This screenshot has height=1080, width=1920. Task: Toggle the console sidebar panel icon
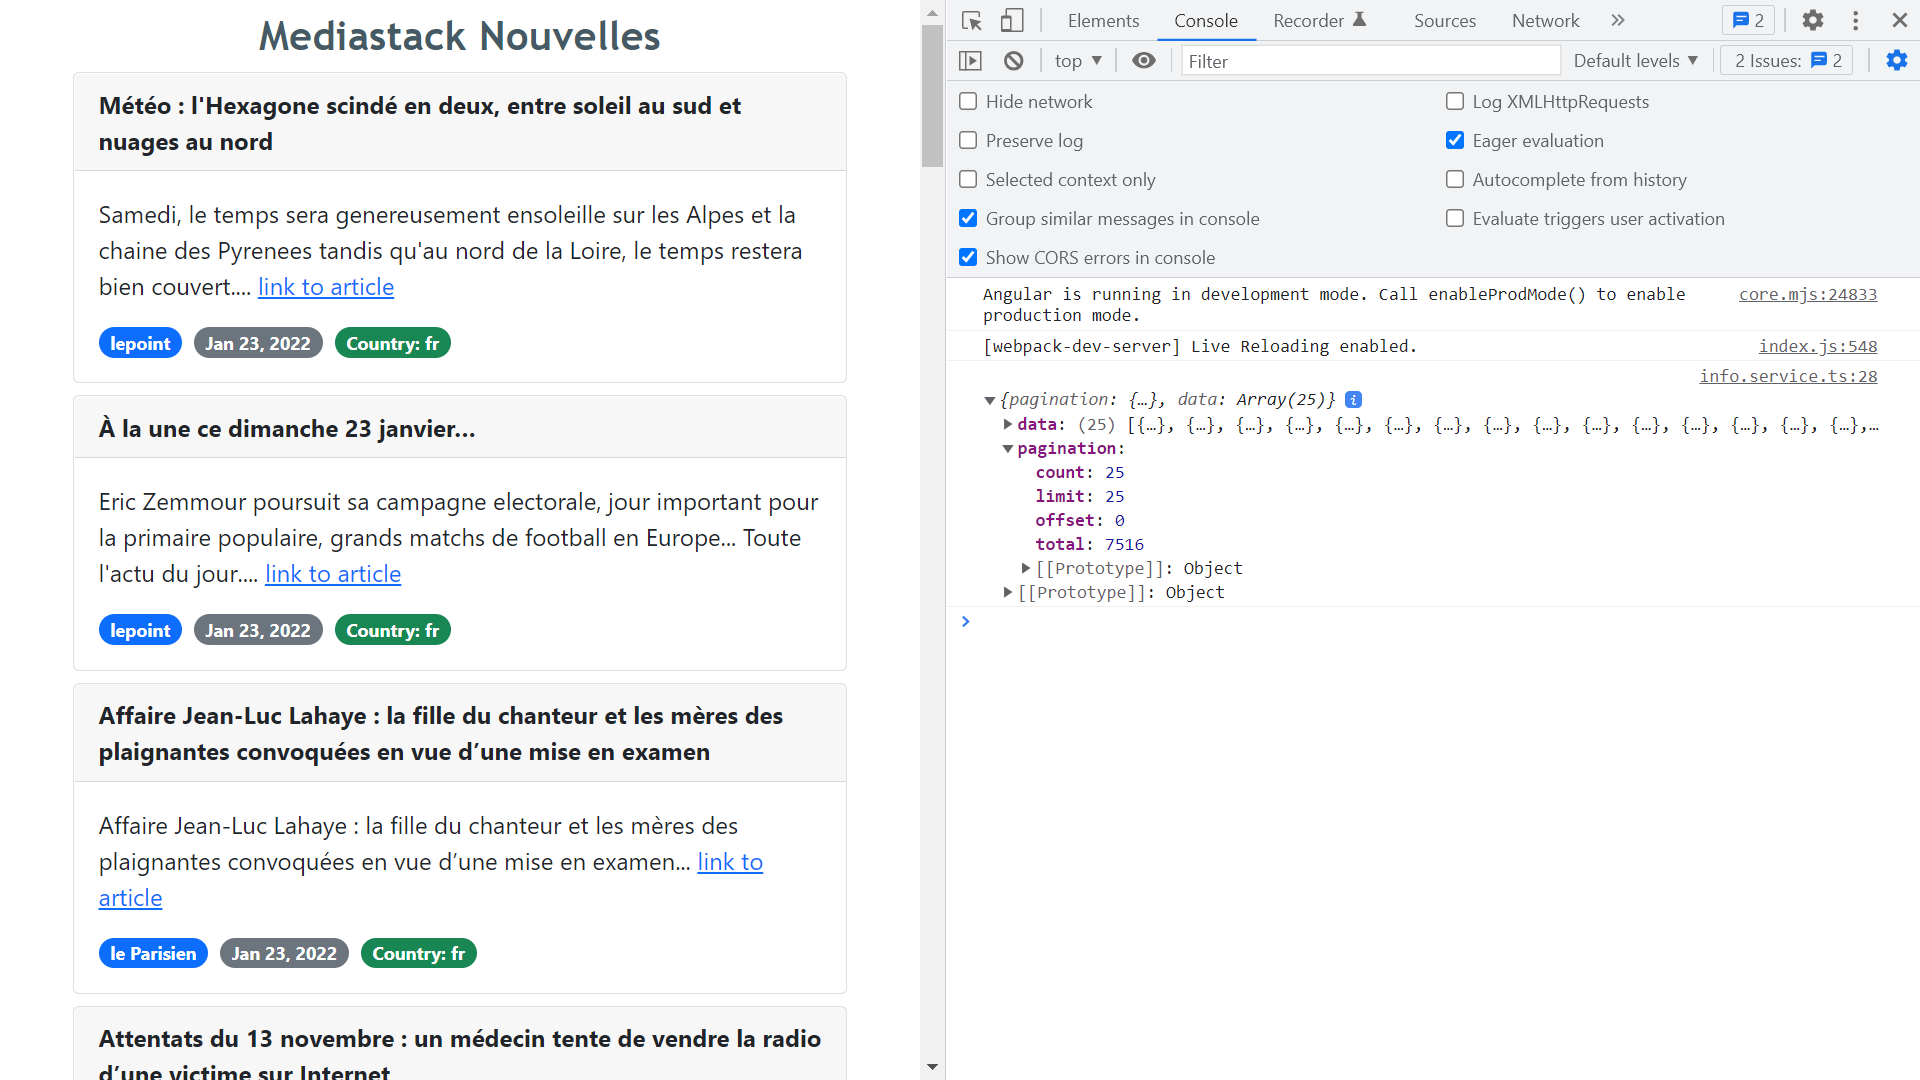[970, 61]
